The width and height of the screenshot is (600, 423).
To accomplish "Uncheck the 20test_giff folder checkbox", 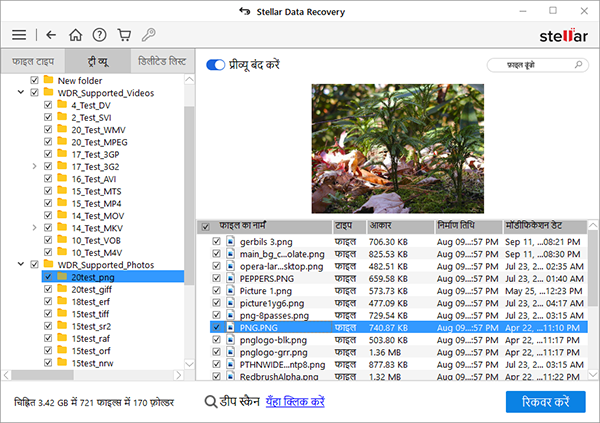I will (x=48, y=289).
